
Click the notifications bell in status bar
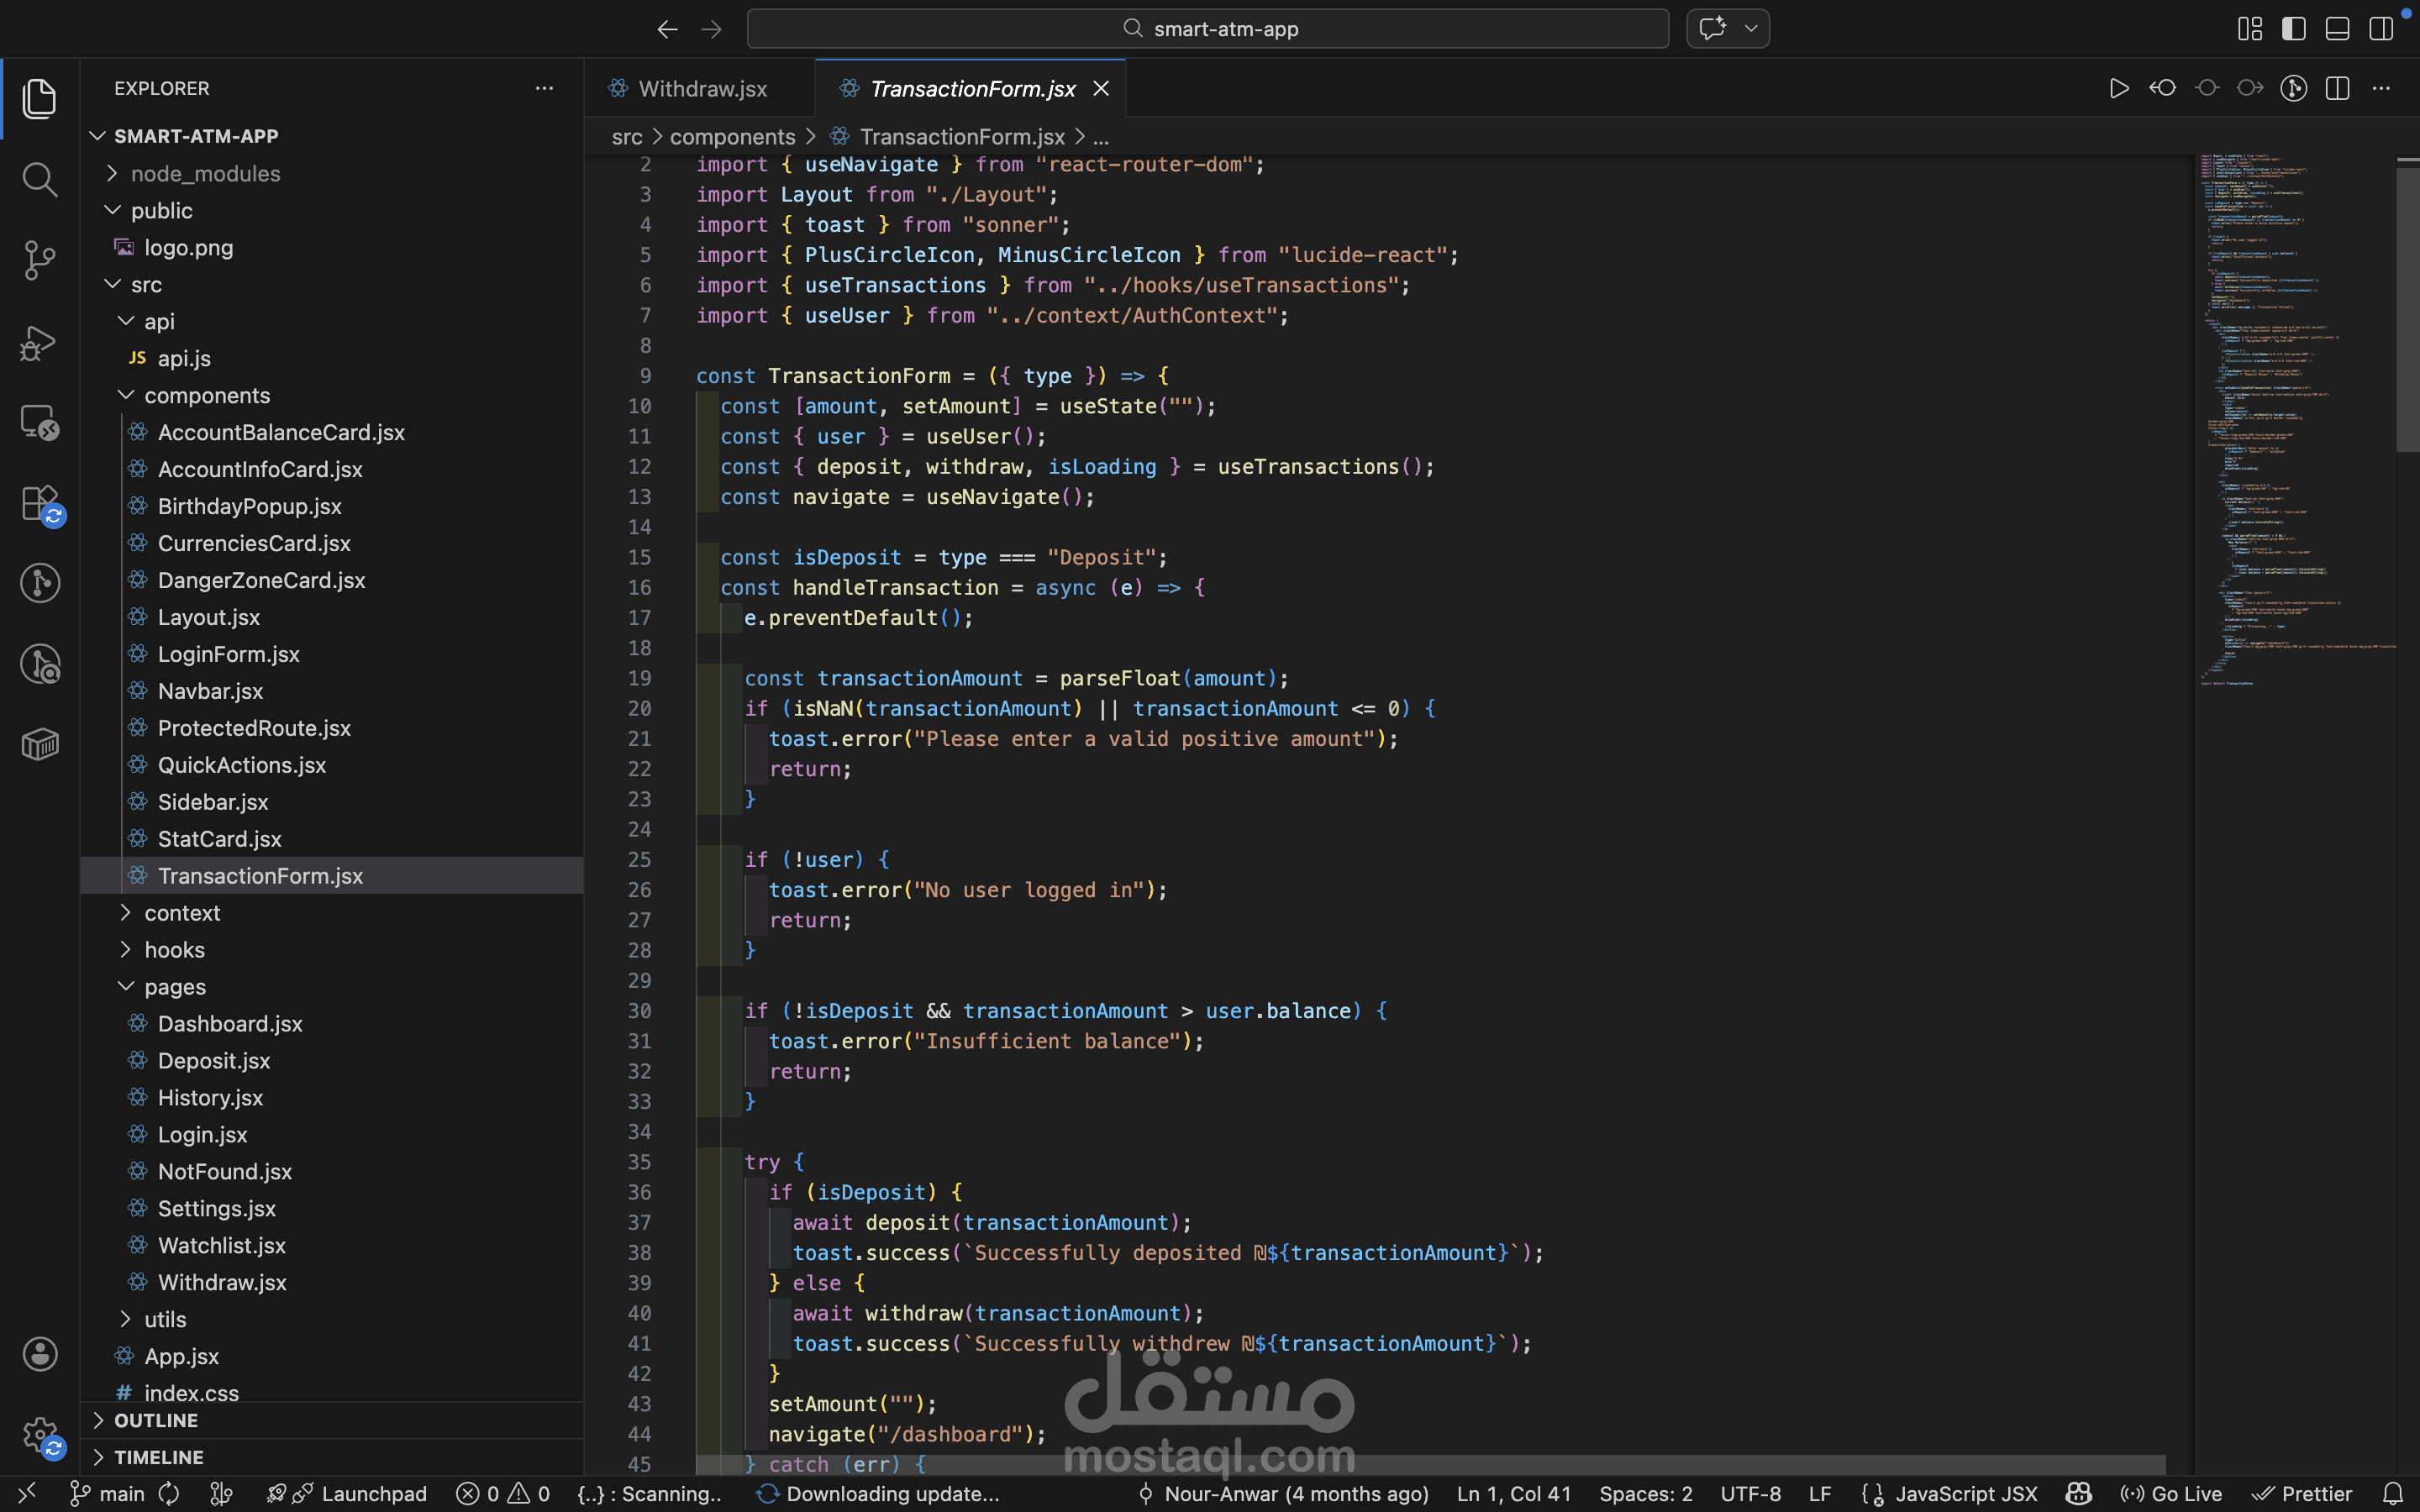point(2393,1493)
